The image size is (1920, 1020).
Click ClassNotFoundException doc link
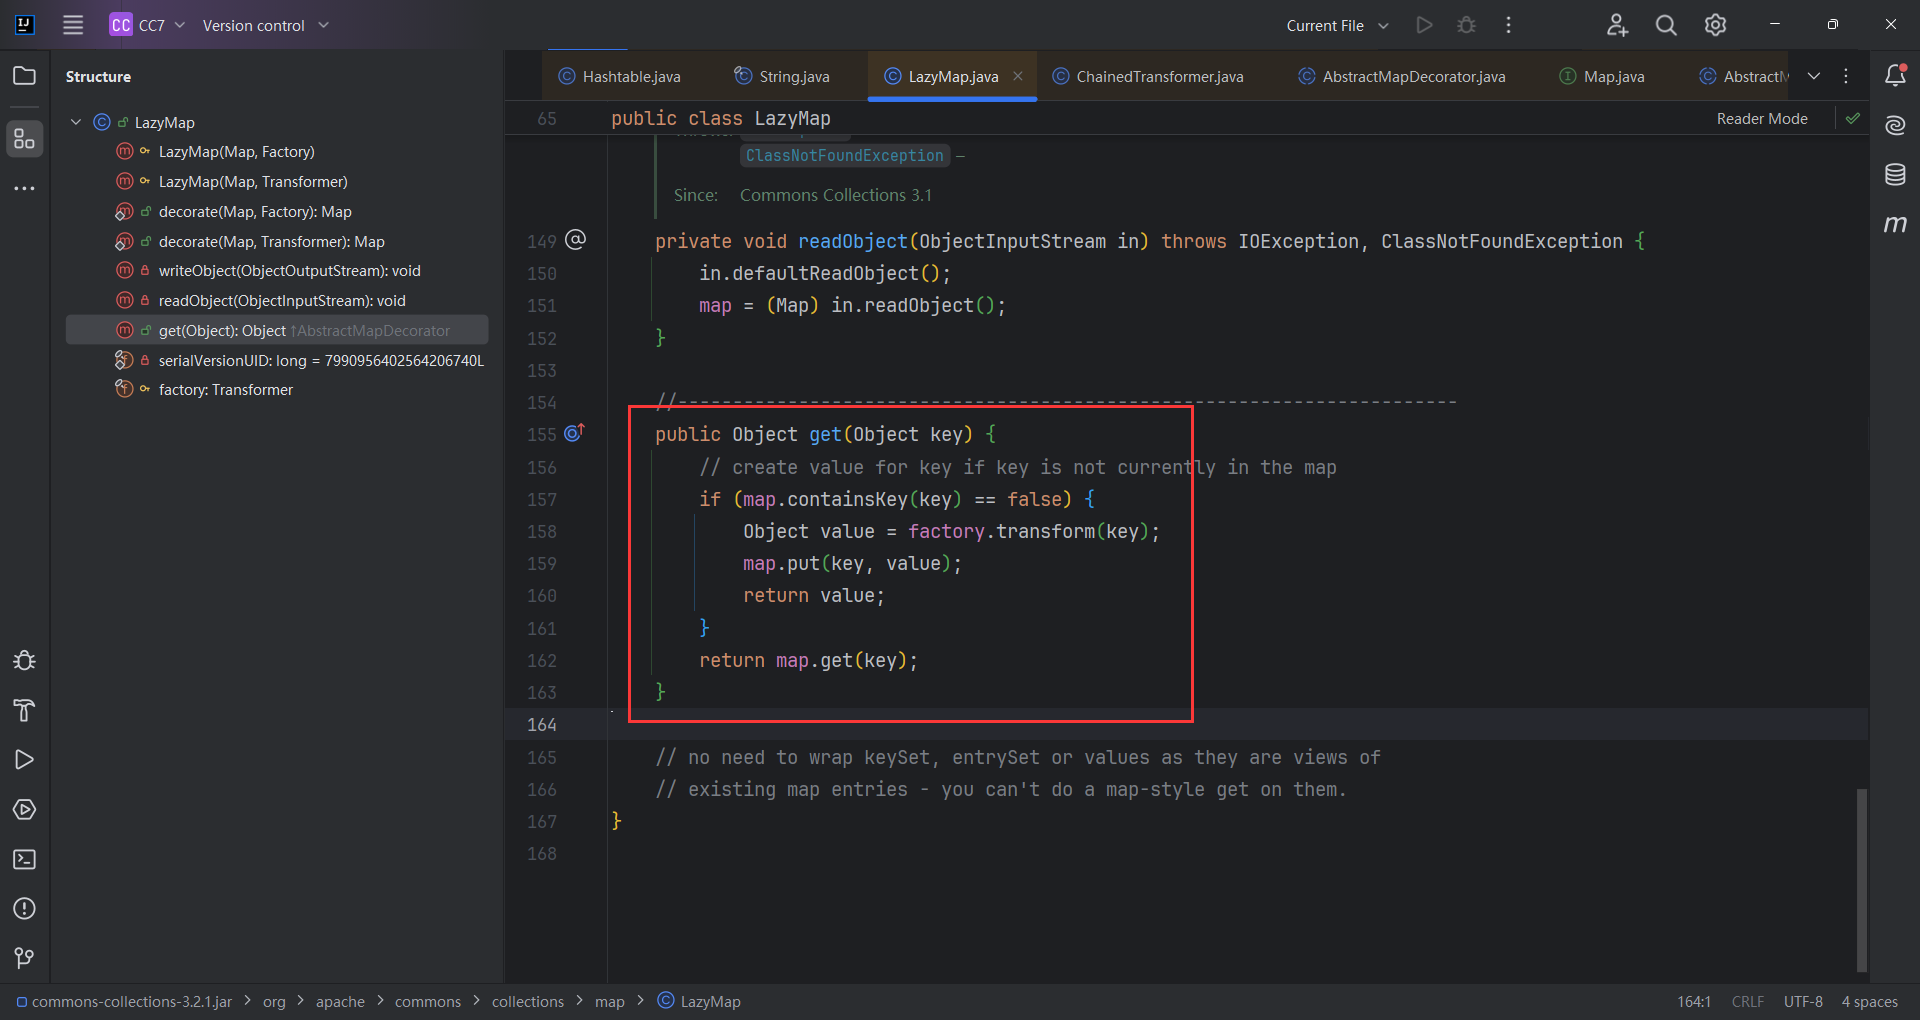[844, 156]
